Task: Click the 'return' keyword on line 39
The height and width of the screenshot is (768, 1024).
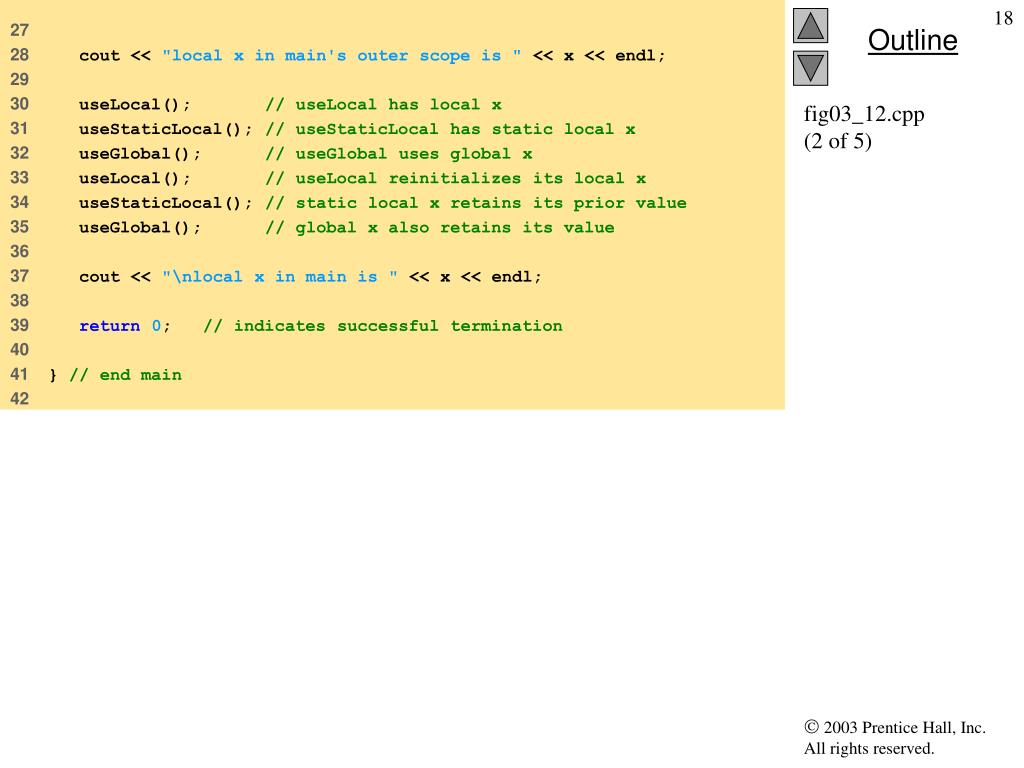Action: tap(110, 326)
